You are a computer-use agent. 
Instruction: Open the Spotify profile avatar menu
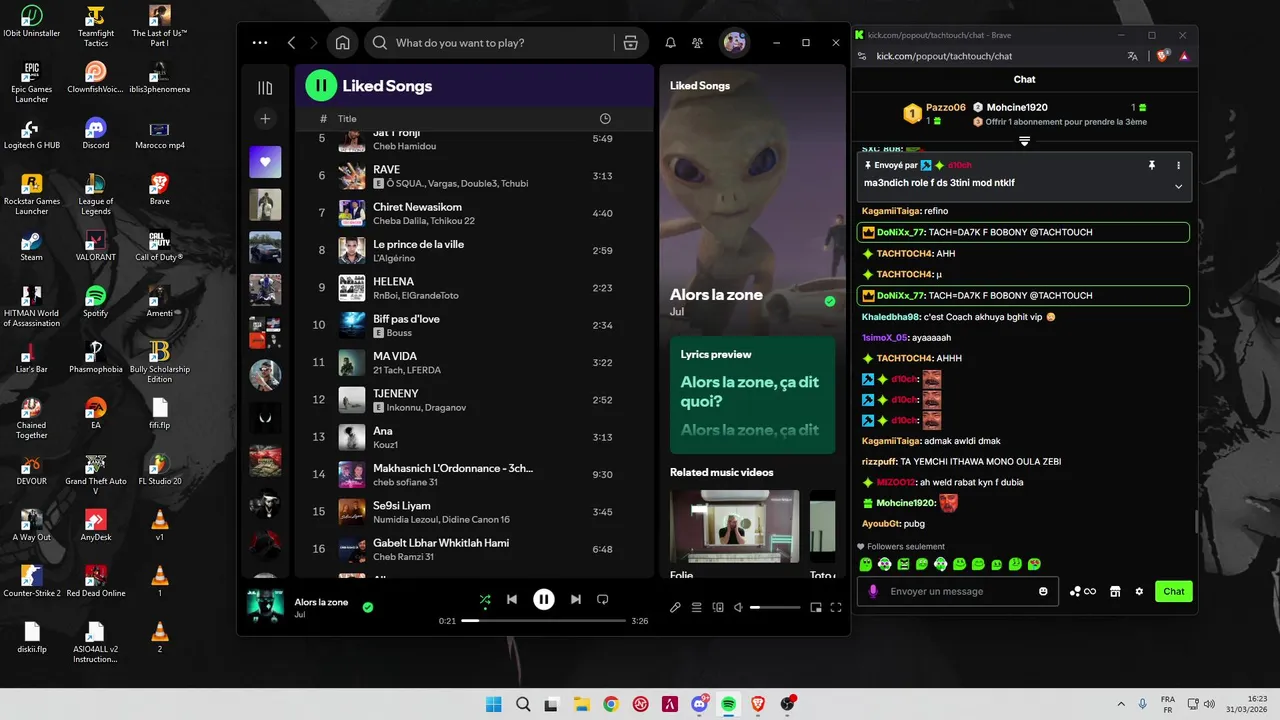(734, 43)
